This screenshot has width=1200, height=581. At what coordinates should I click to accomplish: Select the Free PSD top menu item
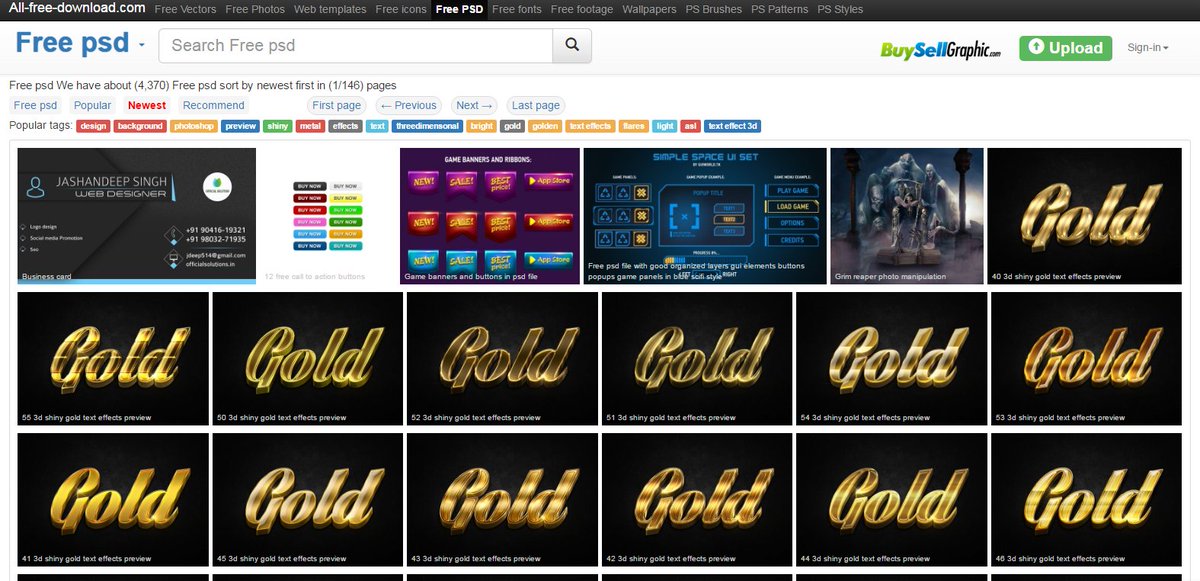[x=460, y=10]
